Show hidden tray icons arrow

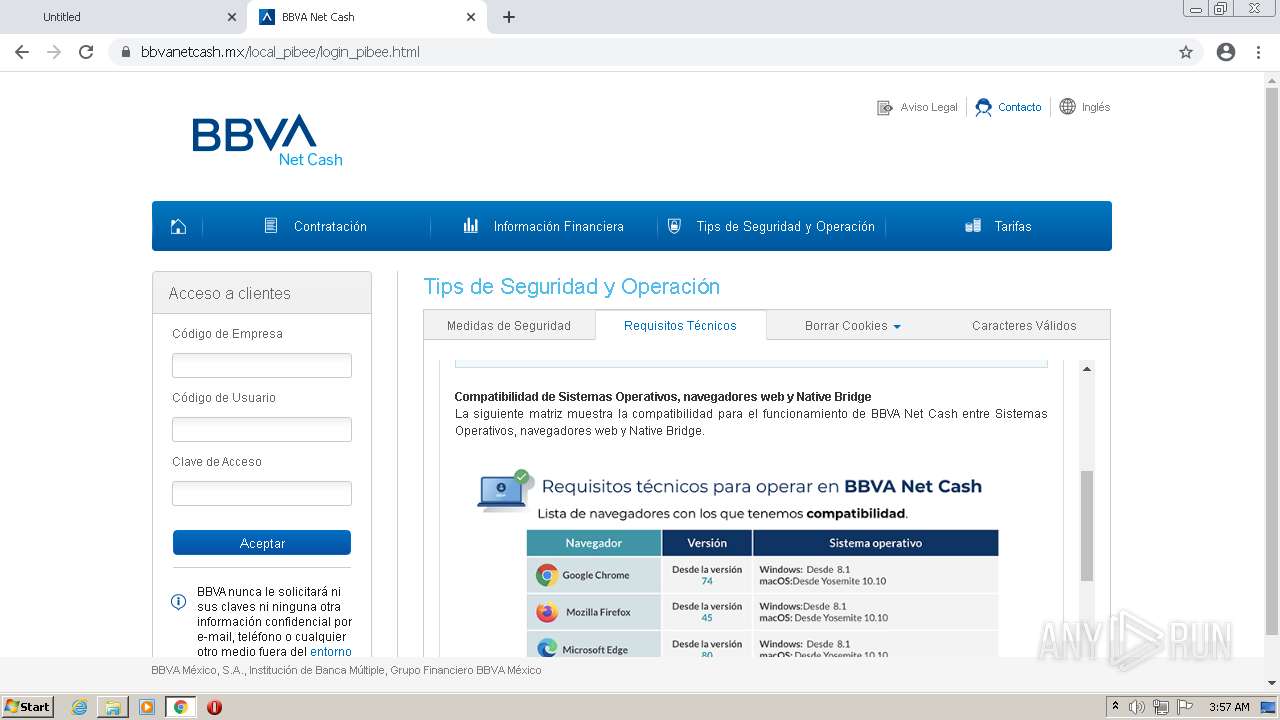coord(1115,706)
